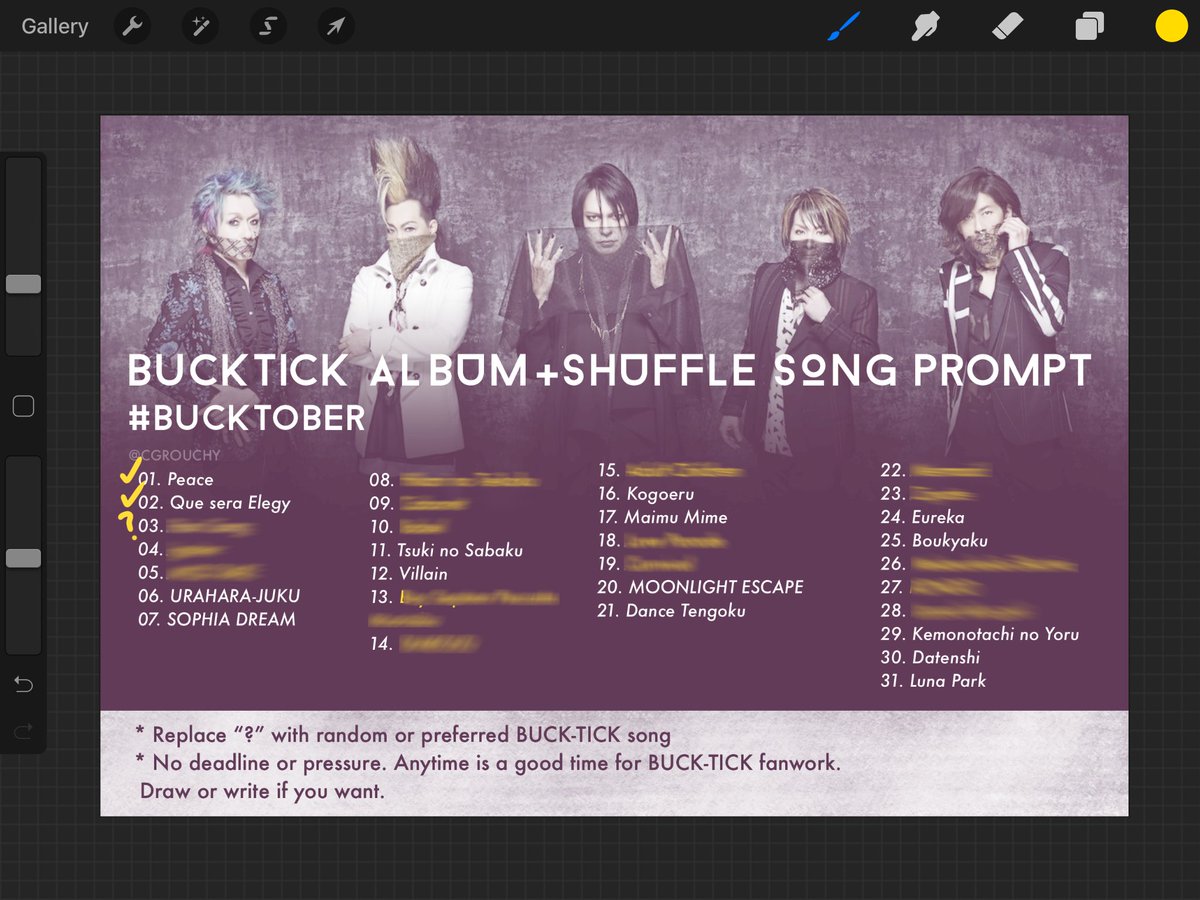Click the text '12. Villain'

coord(408,574)
